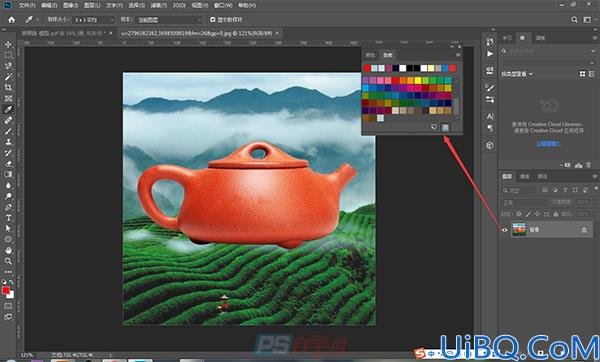Select the Path Selection tool
600x362 pixels.
8,228
